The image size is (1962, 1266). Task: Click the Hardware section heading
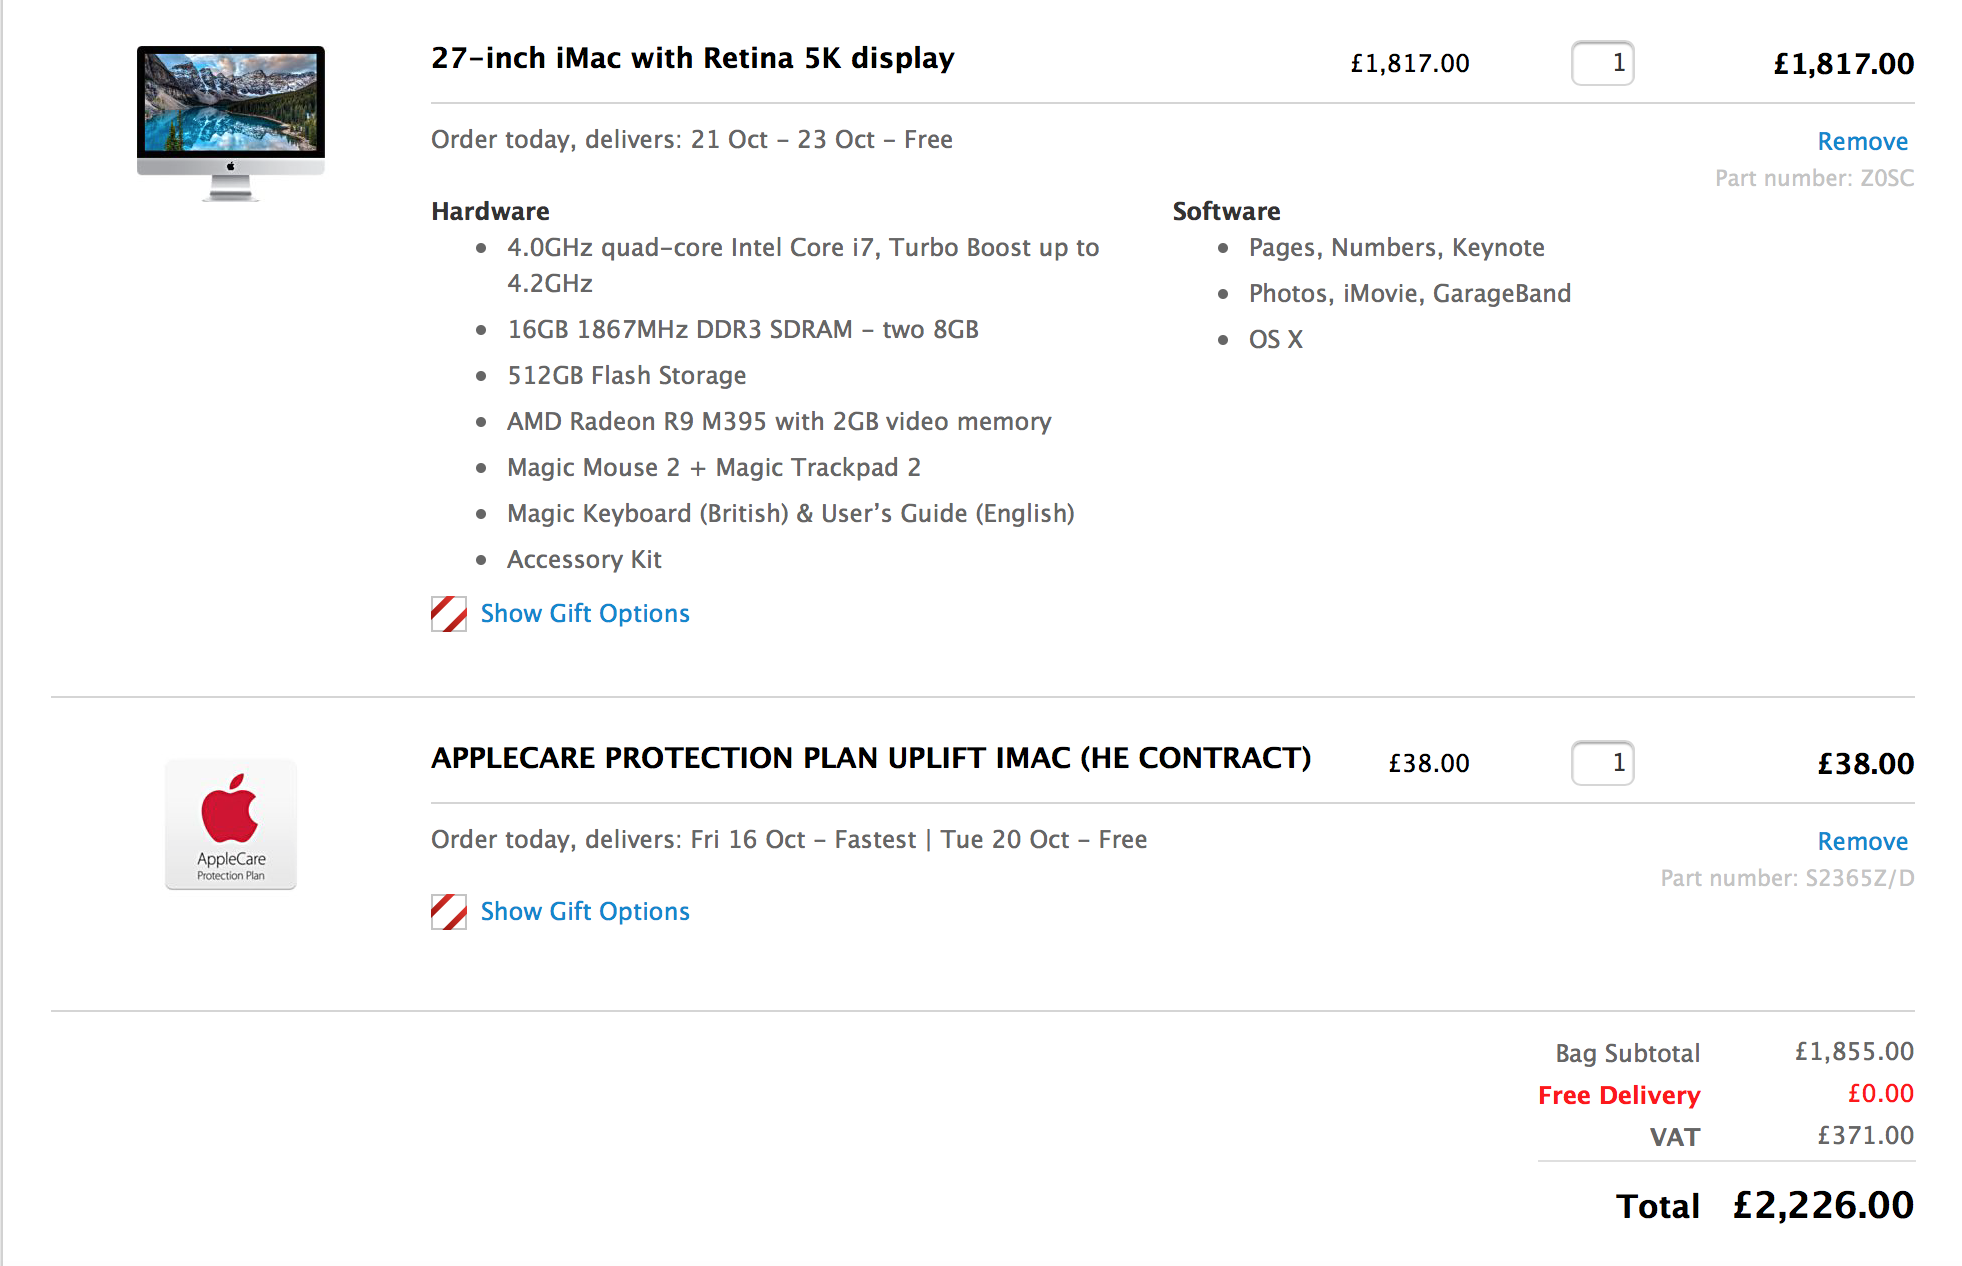pos(490,211)
